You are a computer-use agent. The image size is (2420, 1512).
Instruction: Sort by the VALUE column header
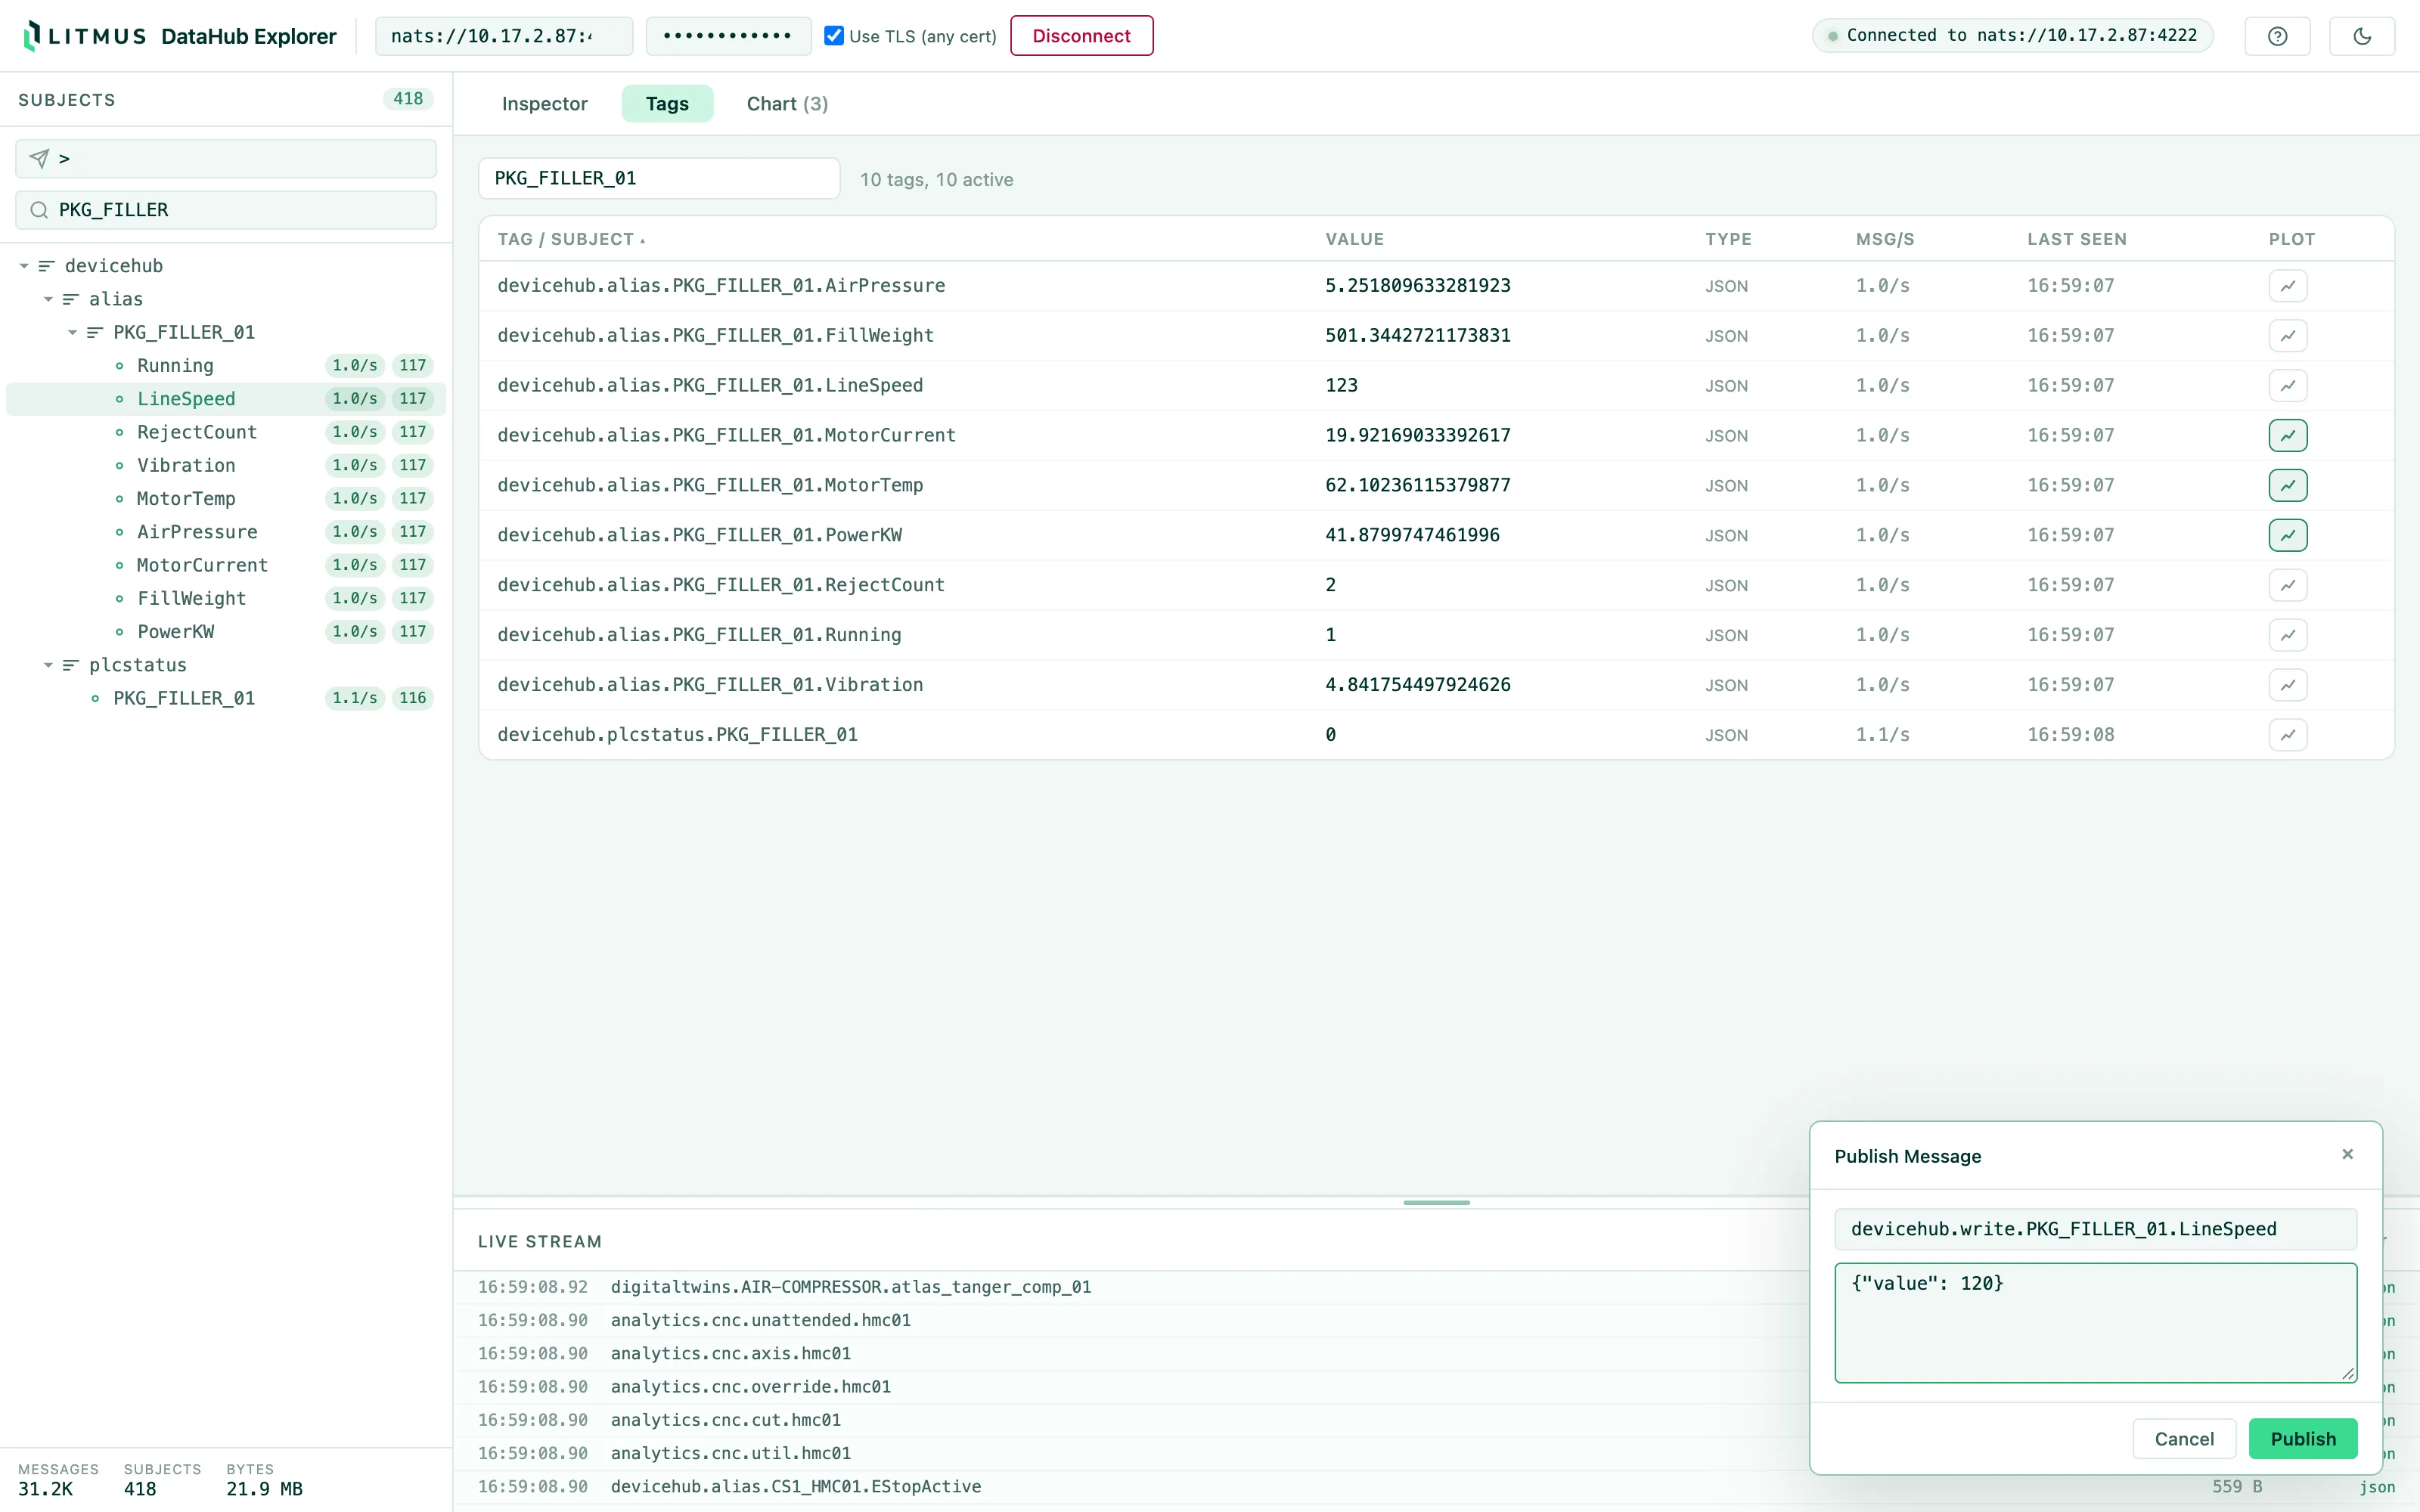coord(1354,239)
